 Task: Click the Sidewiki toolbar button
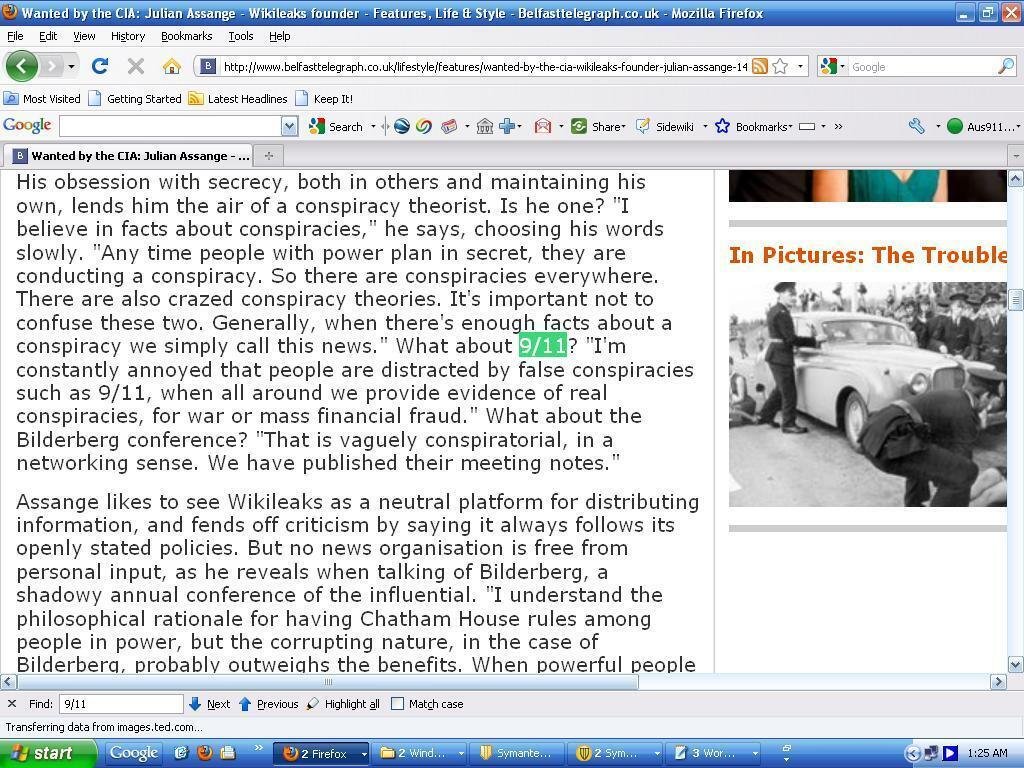click(665, 126)
